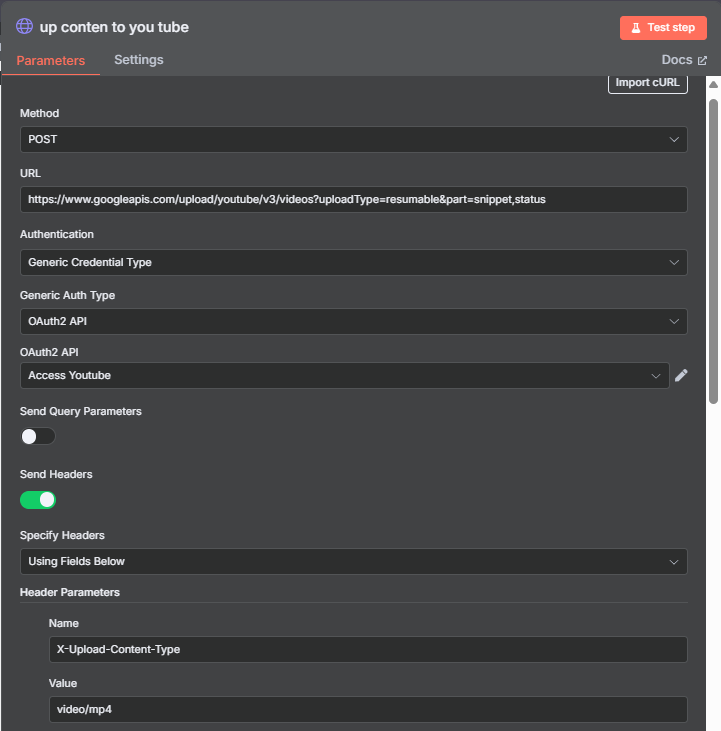Image resolution: width=721 pixels, height=731 pixels.
Task: Switch to the Settings tab
Action: click(139, 60)
